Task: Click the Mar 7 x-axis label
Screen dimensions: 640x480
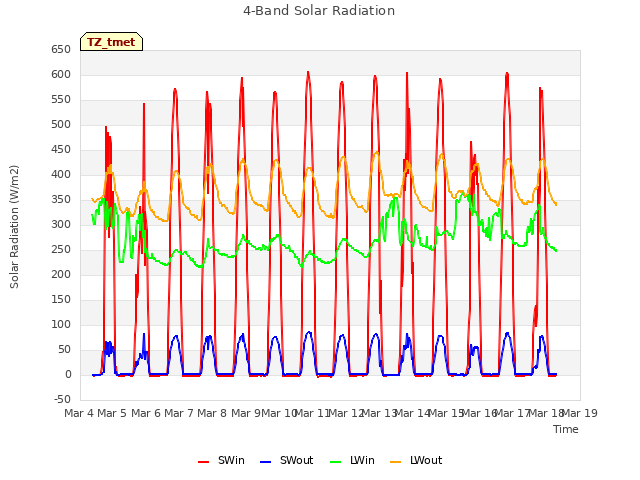Action: [x=179, y=413]
